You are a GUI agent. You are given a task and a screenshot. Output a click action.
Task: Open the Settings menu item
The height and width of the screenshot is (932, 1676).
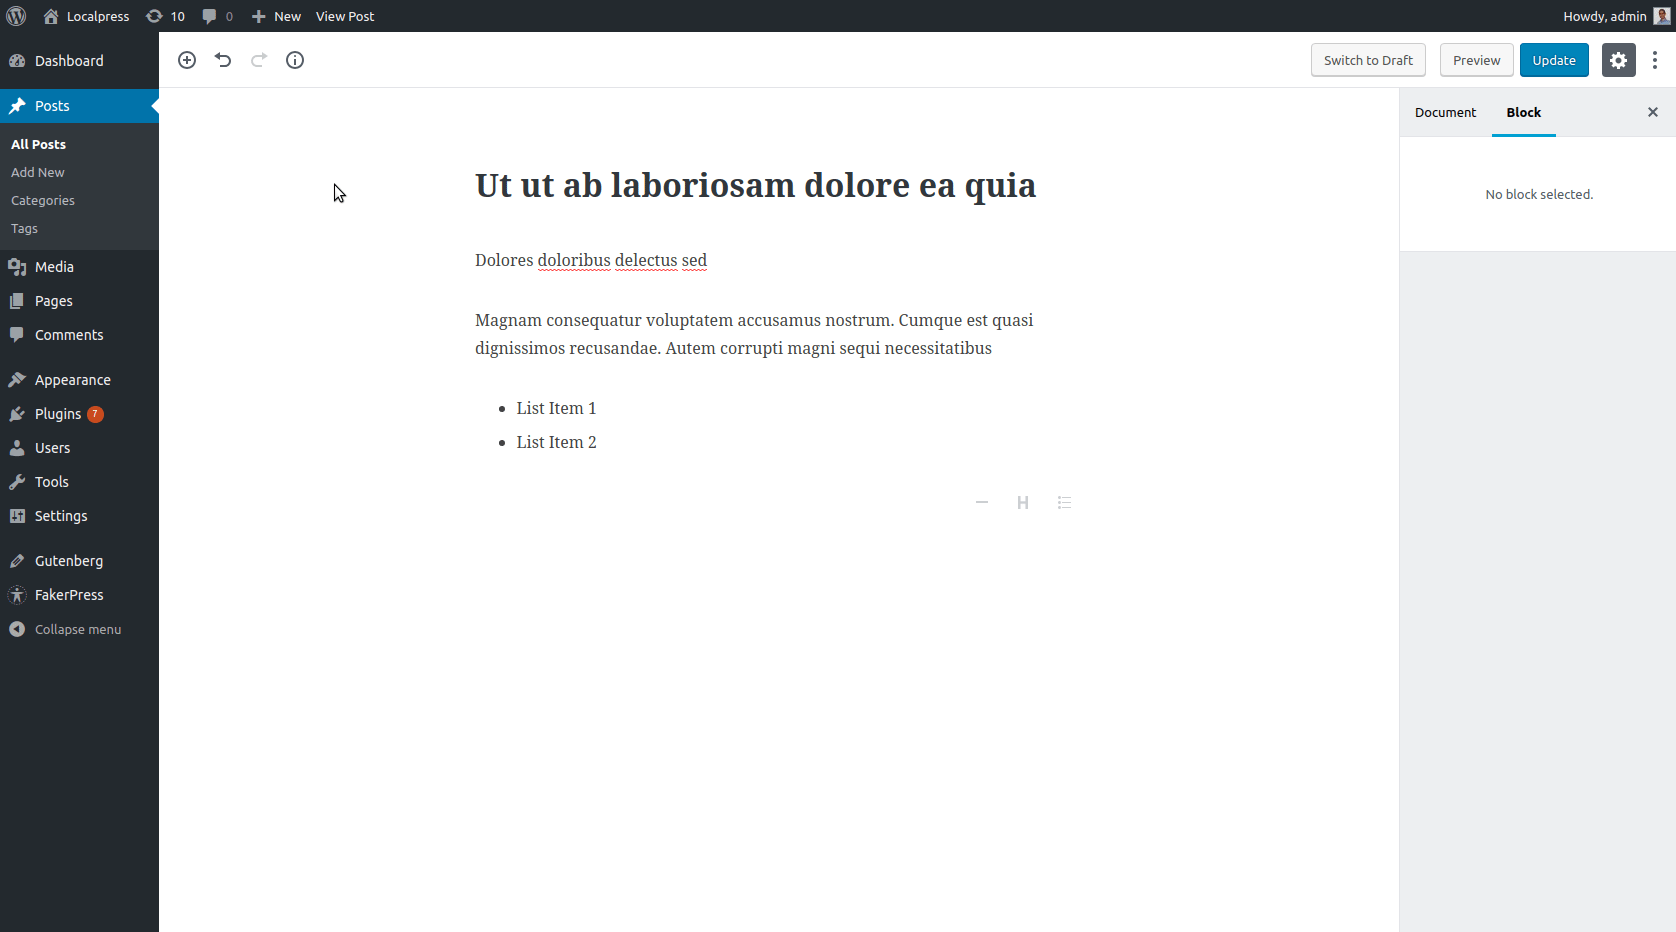(x=79, y=516)
